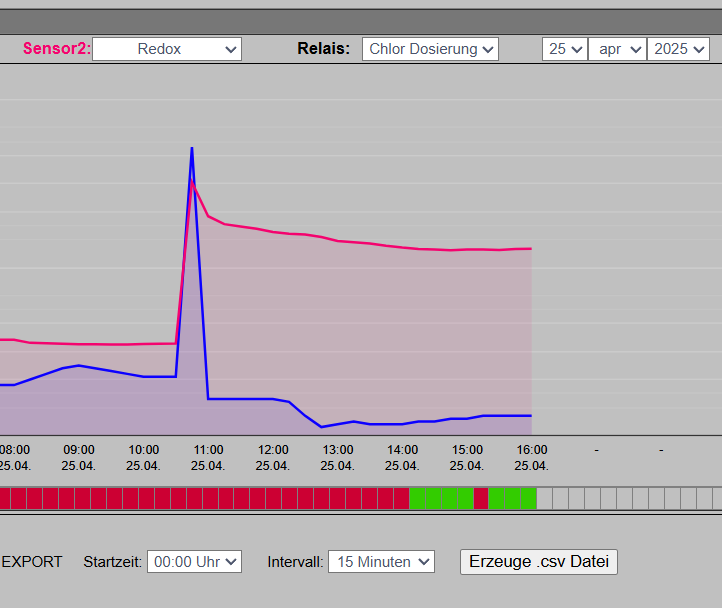Open the day dropdown showing 25
The width and height of the screenshot is (722, 608).
pos(565,49)
